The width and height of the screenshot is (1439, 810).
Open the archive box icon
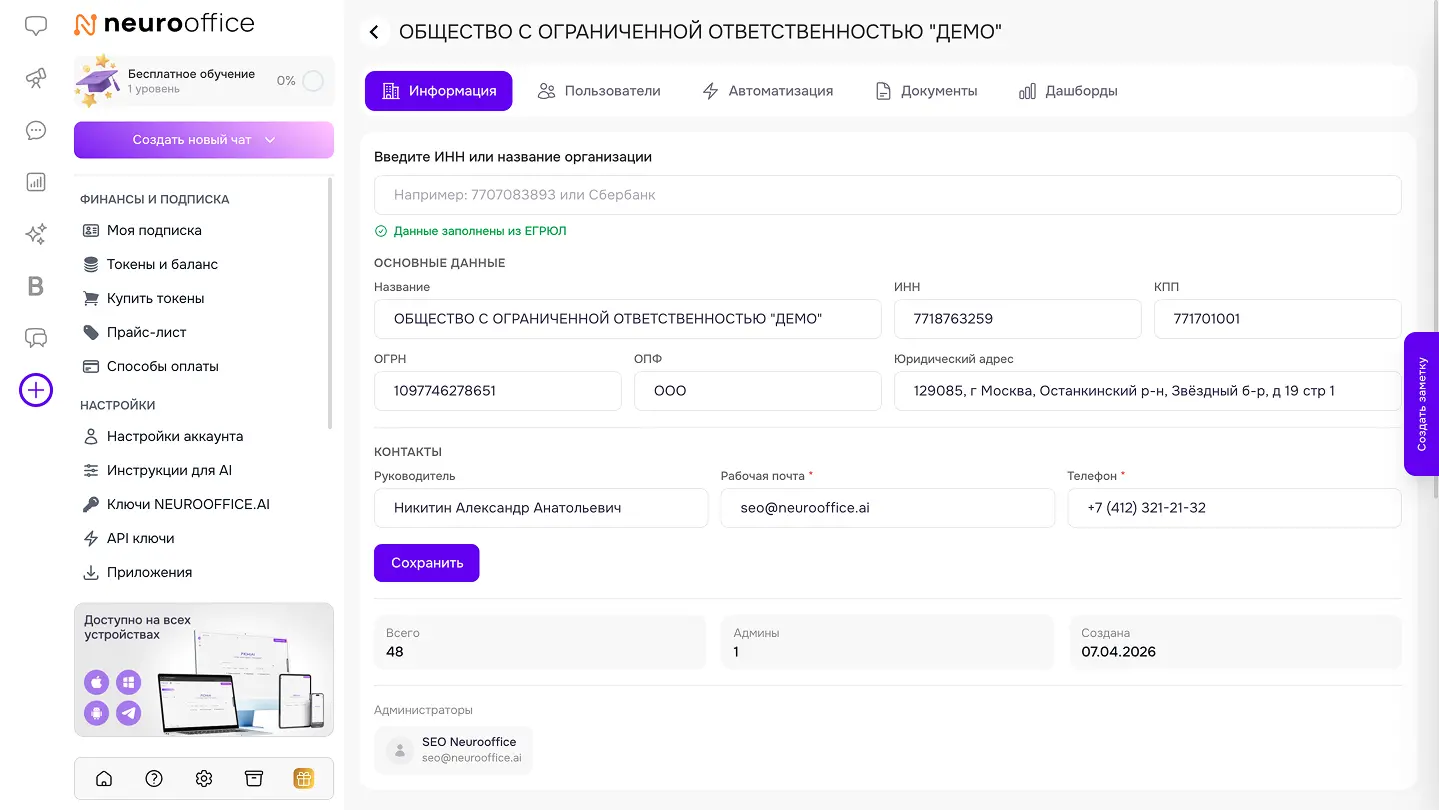[x=254, y=778]
